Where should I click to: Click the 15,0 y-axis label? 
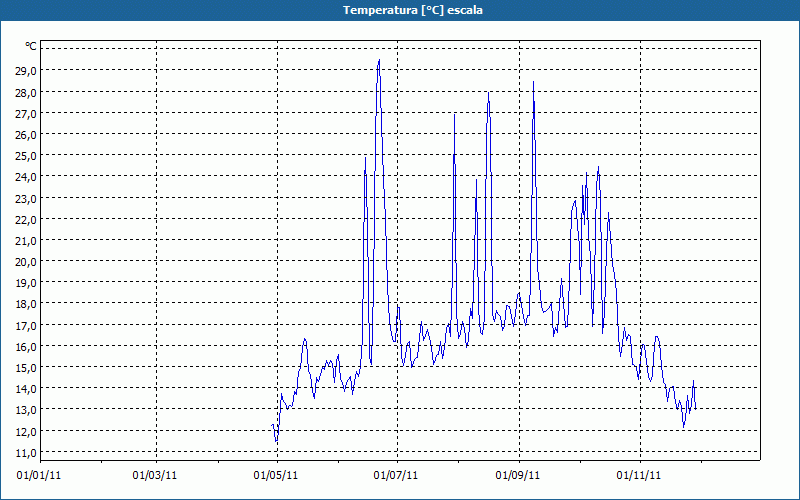point(26,368)
